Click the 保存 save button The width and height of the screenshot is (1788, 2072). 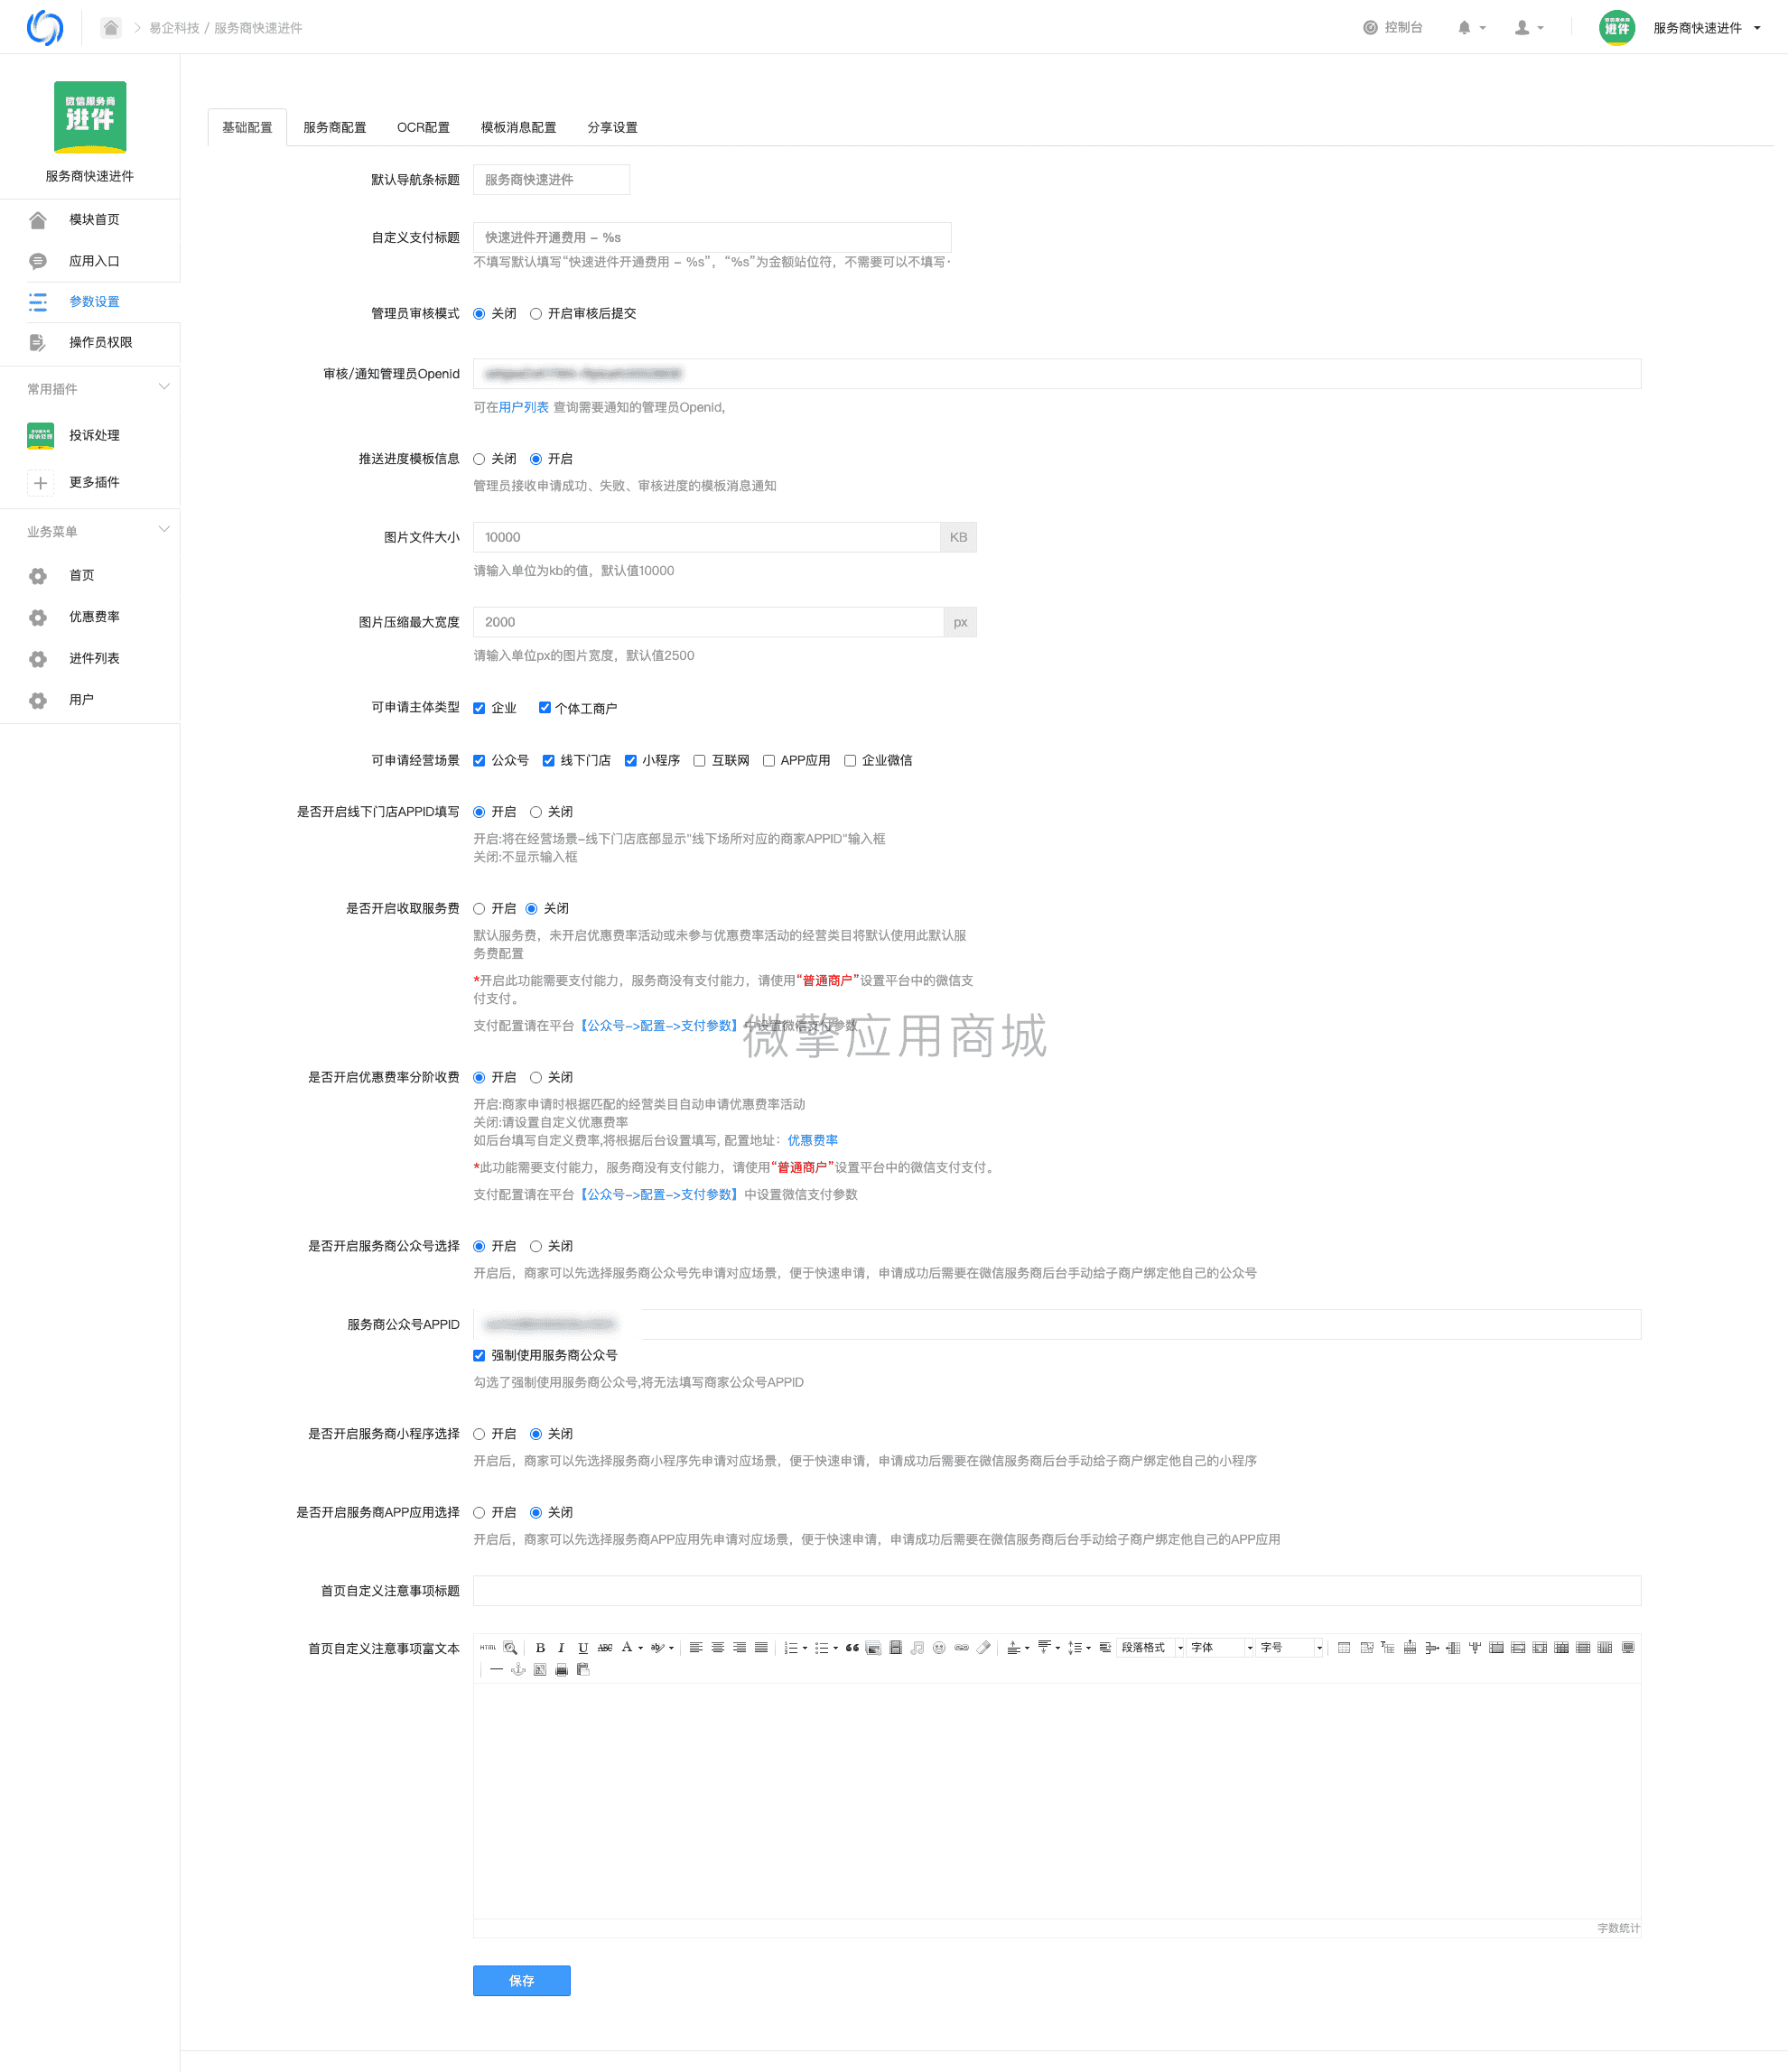521,1981
